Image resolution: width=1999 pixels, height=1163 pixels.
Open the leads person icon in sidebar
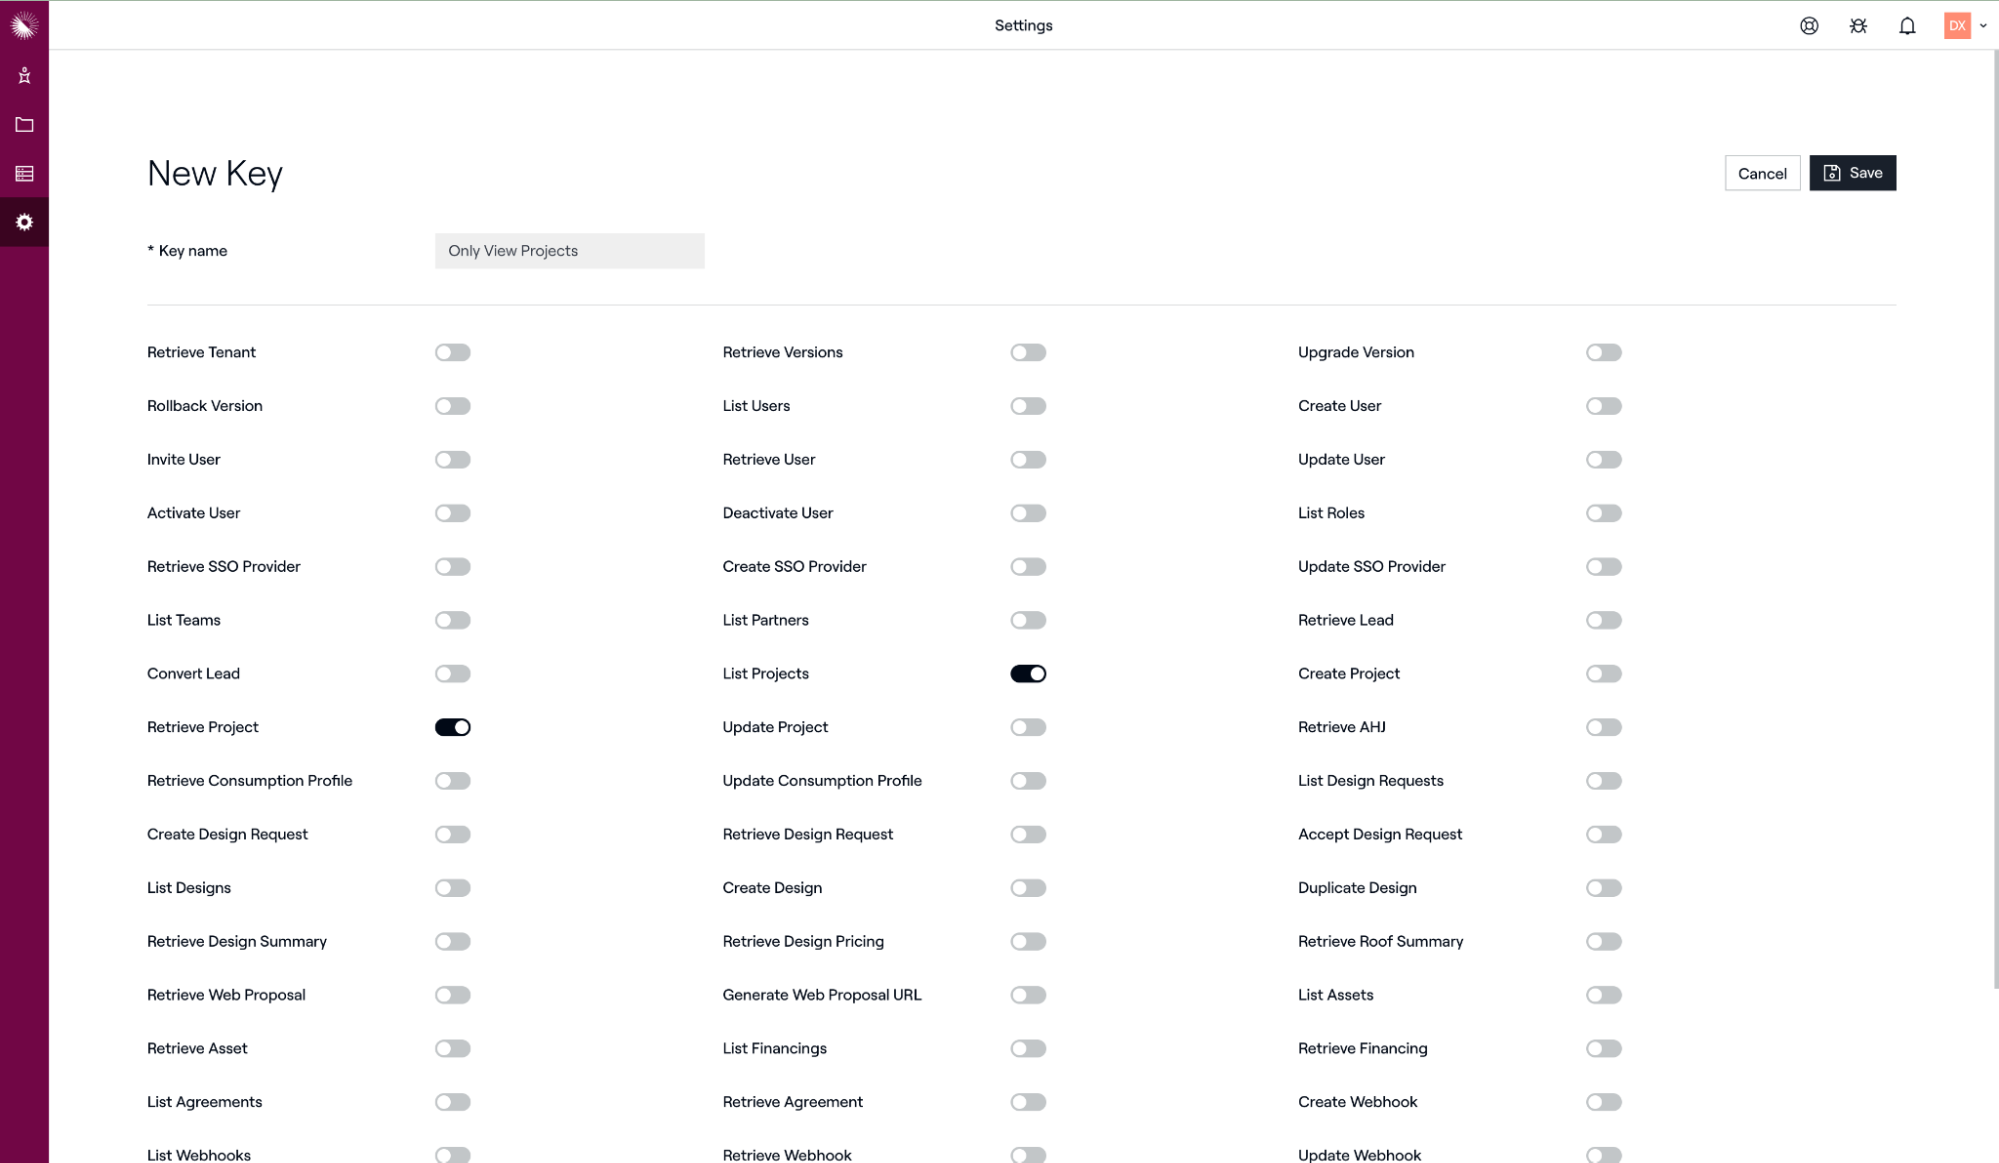tap(24, 76)
